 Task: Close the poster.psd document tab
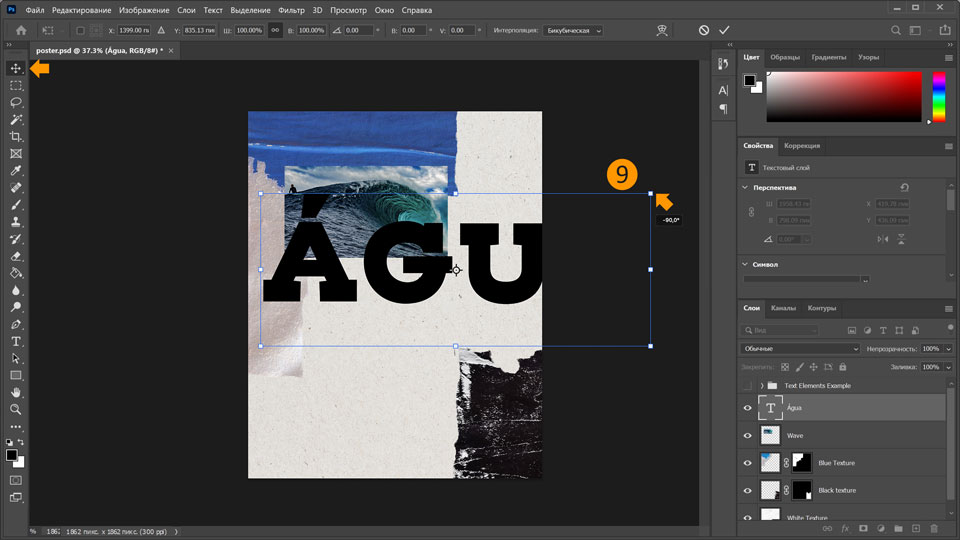tap(171, 51)
